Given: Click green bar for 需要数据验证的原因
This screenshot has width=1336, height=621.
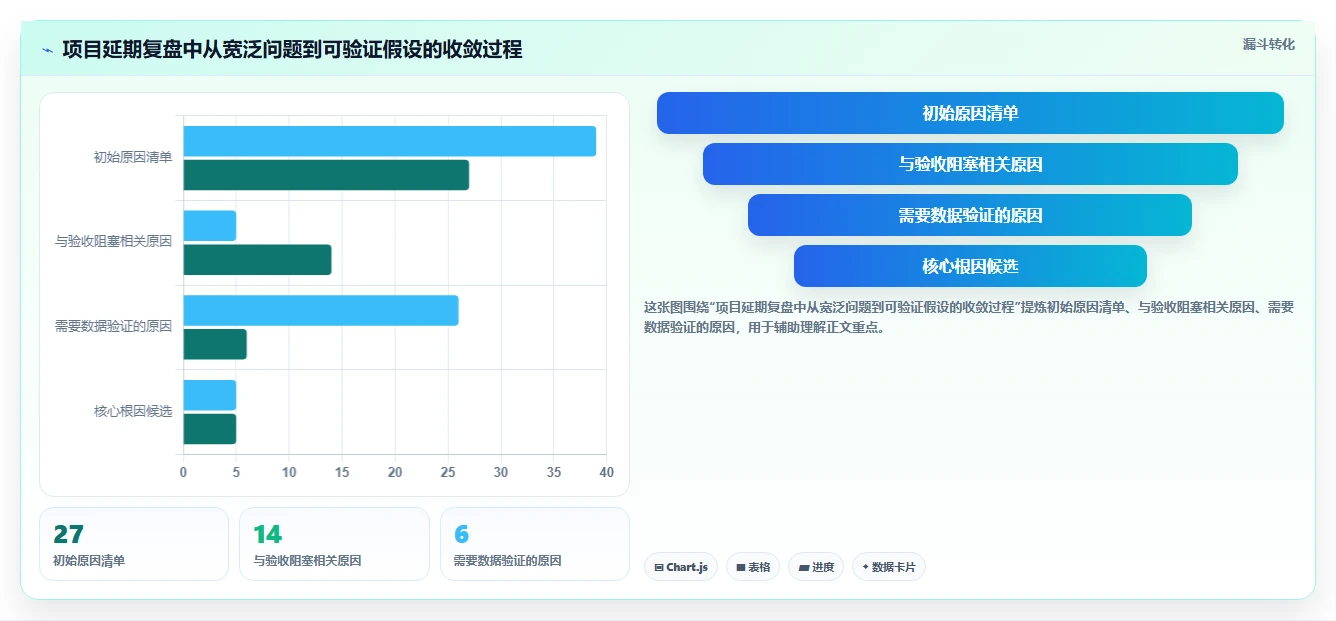Looking at the screenshot, I should pos(214,344).
